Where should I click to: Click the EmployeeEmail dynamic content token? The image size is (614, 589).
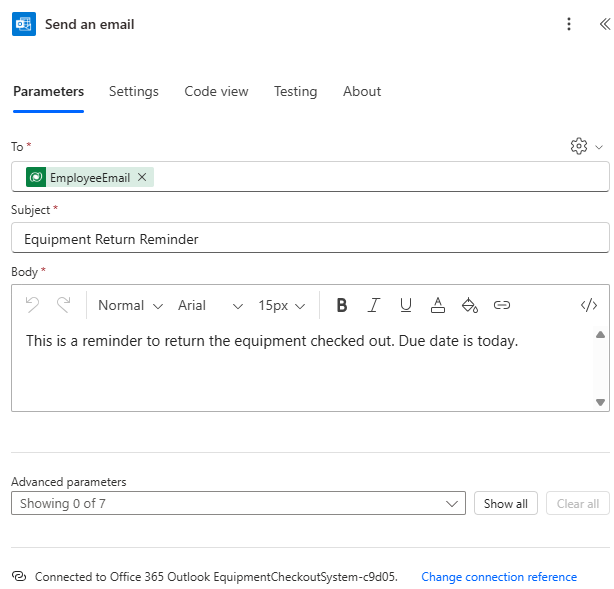pos(90,177)
